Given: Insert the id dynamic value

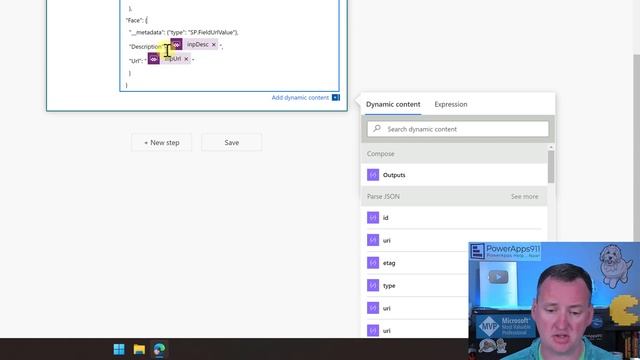Looking at the screenshot, I should [454, 218].
